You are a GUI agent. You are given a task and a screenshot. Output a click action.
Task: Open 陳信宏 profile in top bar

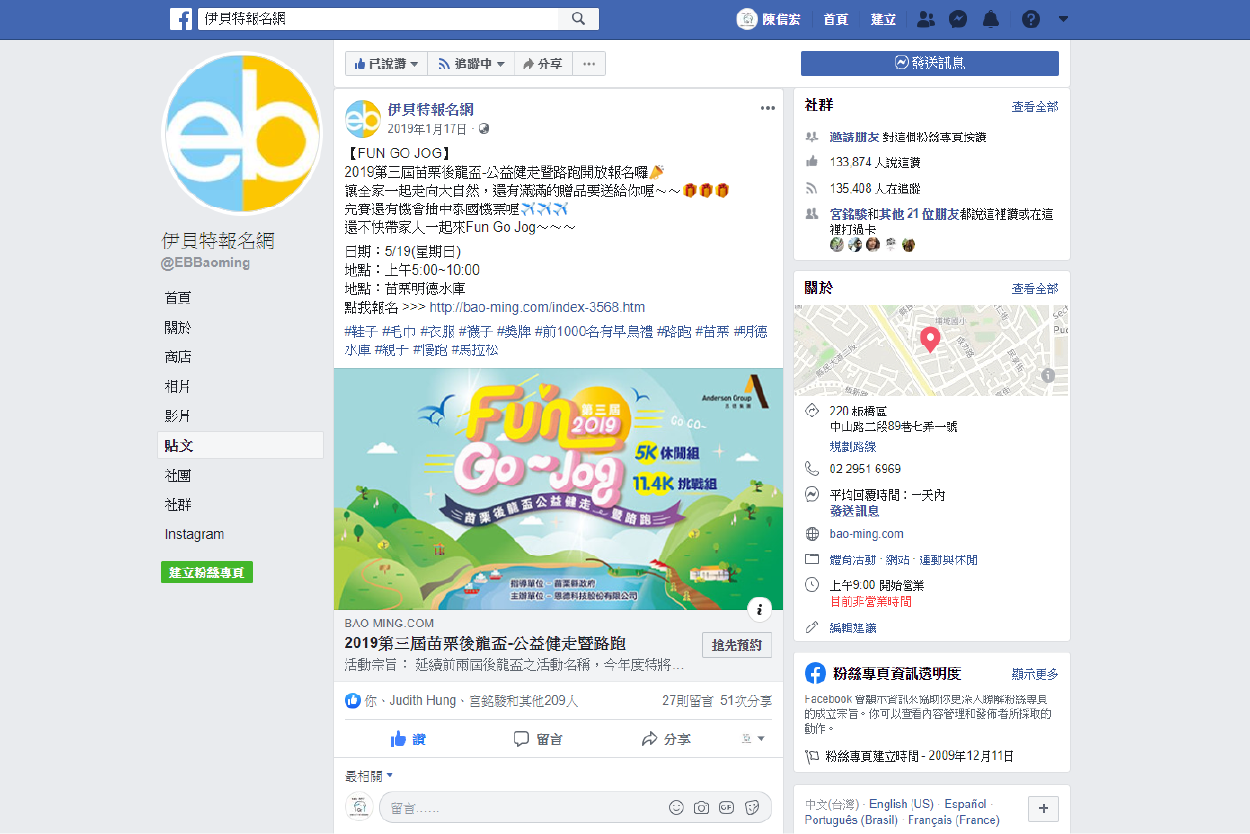768,19
